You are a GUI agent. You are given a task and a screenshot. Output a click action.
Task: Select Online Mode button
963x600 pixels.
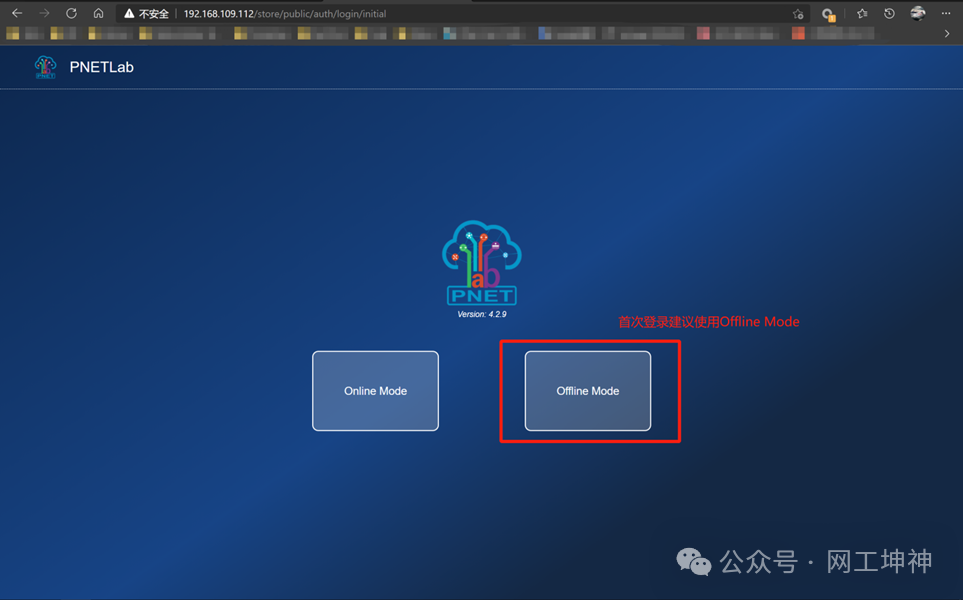pyautogui.click(x=375, y=391)
